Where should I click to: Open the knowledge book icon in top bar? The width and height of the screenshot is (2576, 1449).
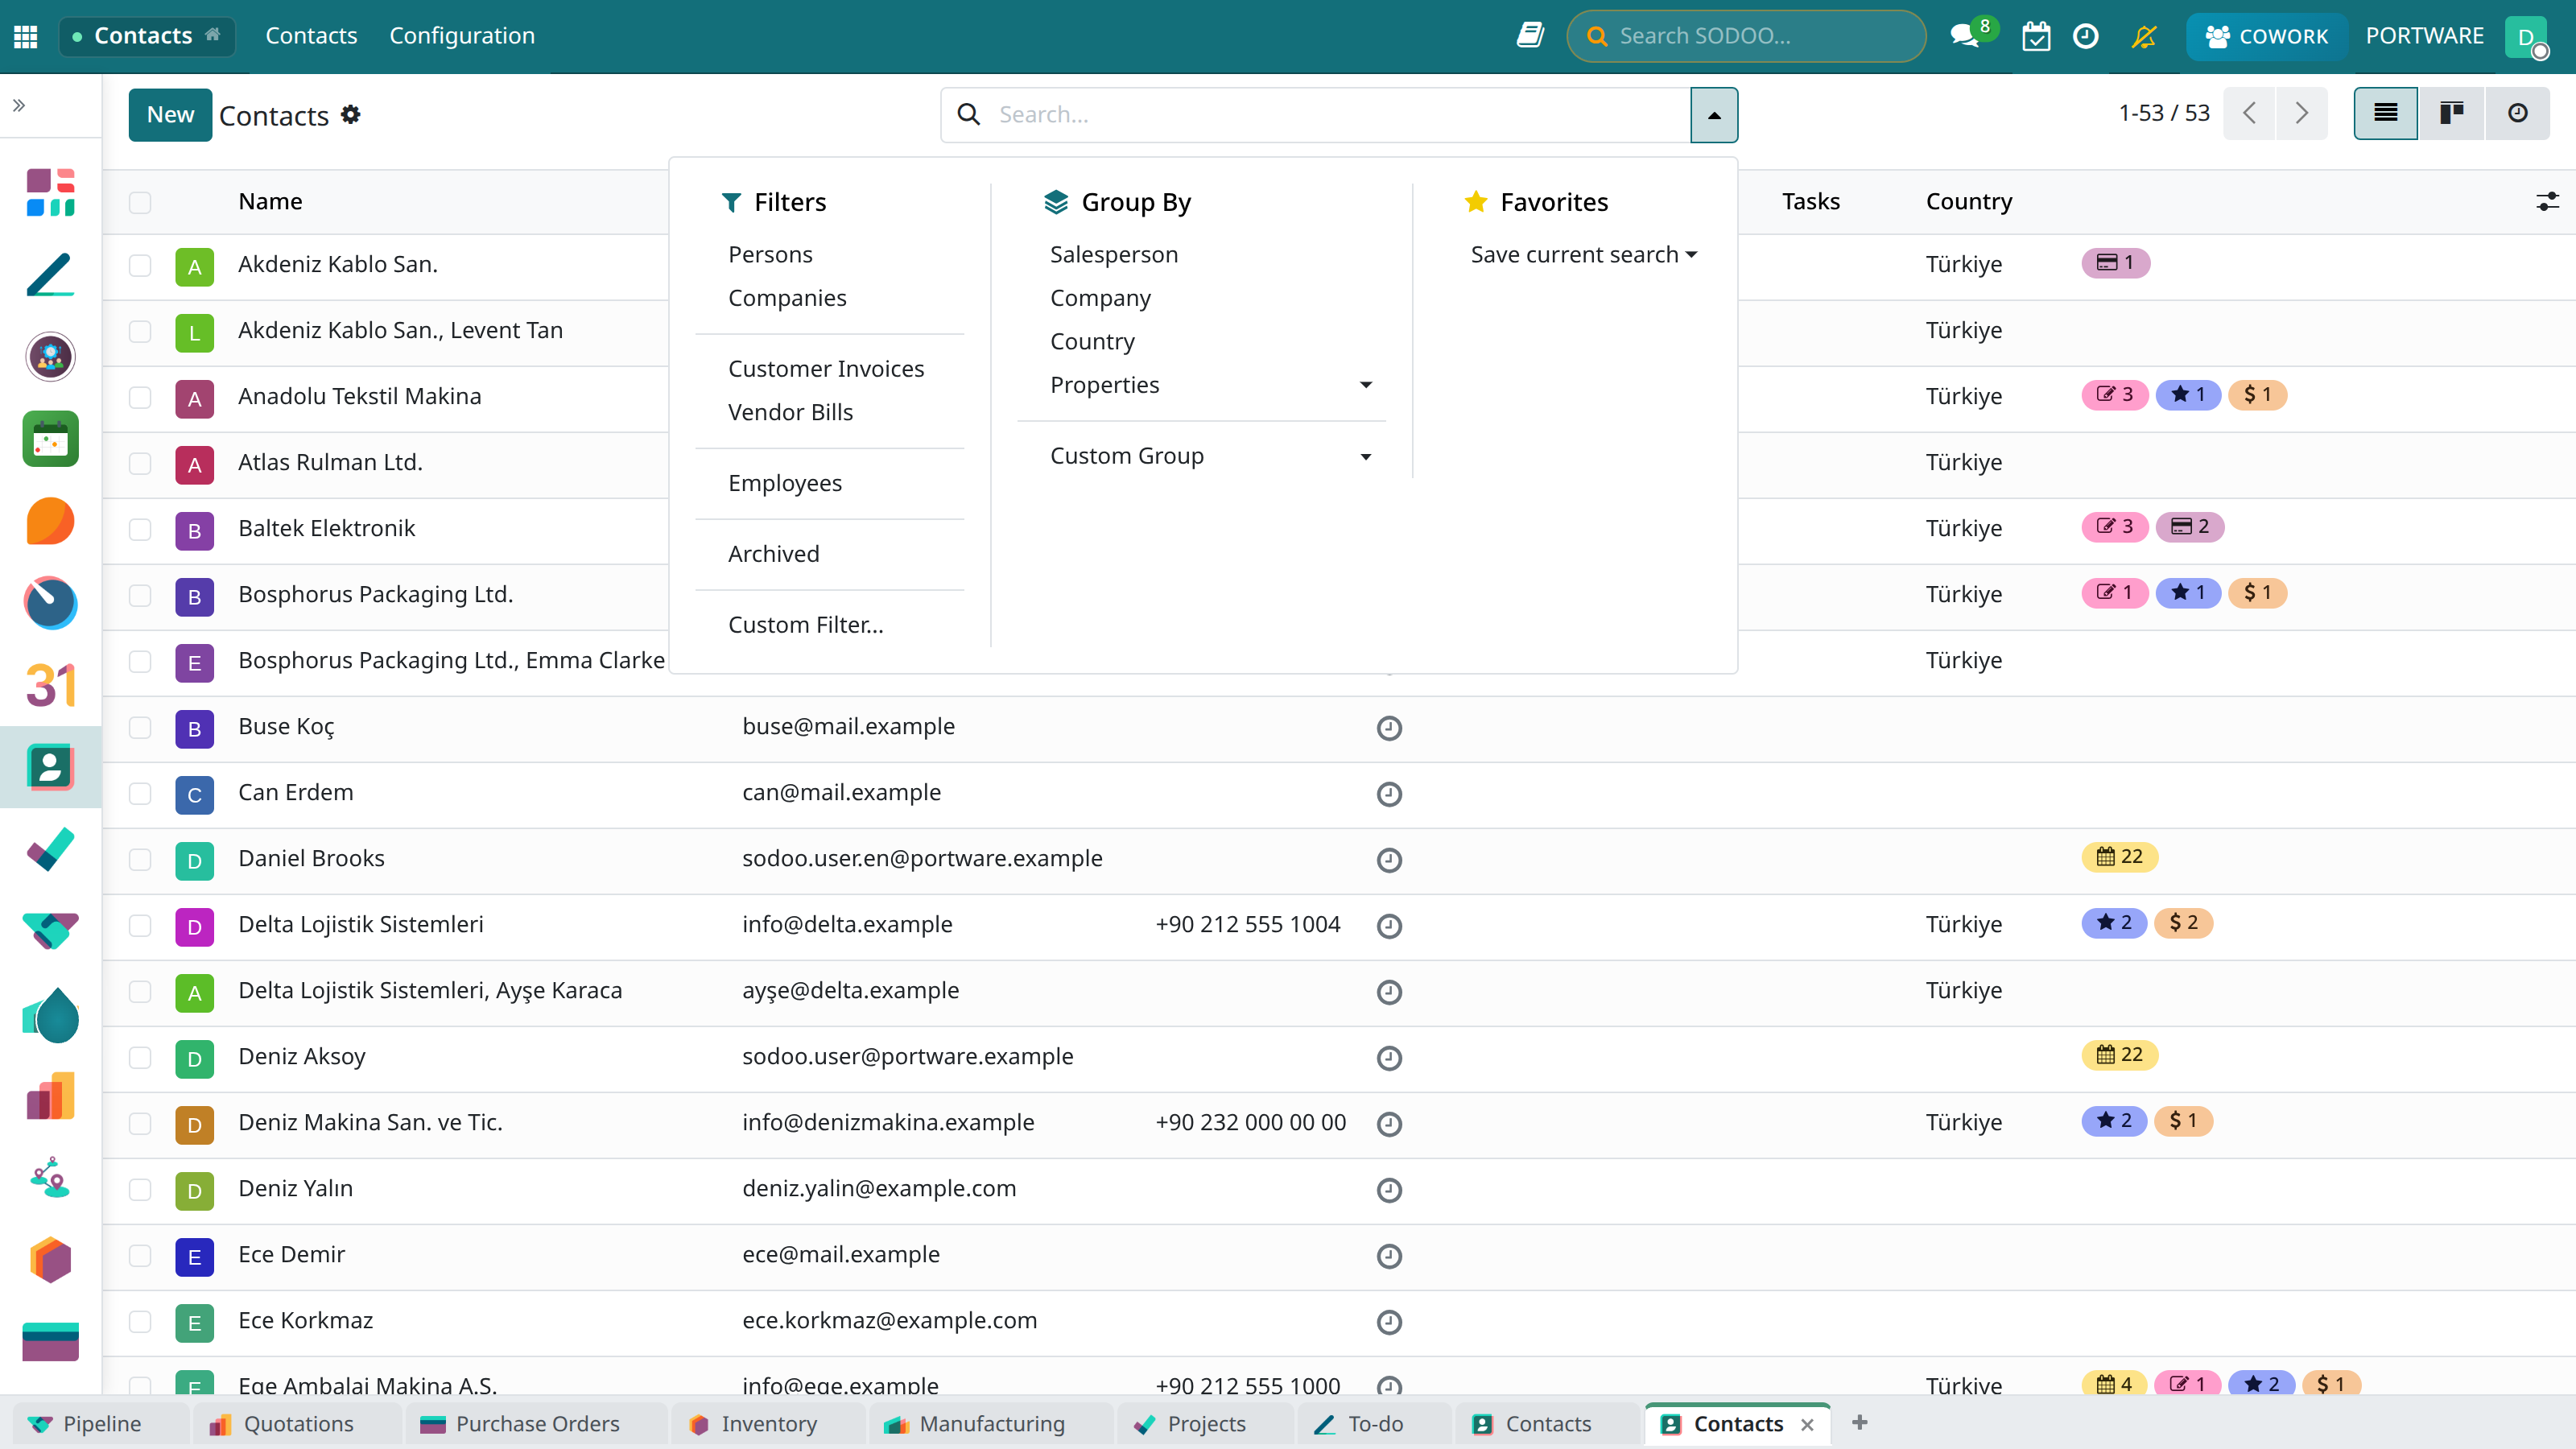(1530, 36)
